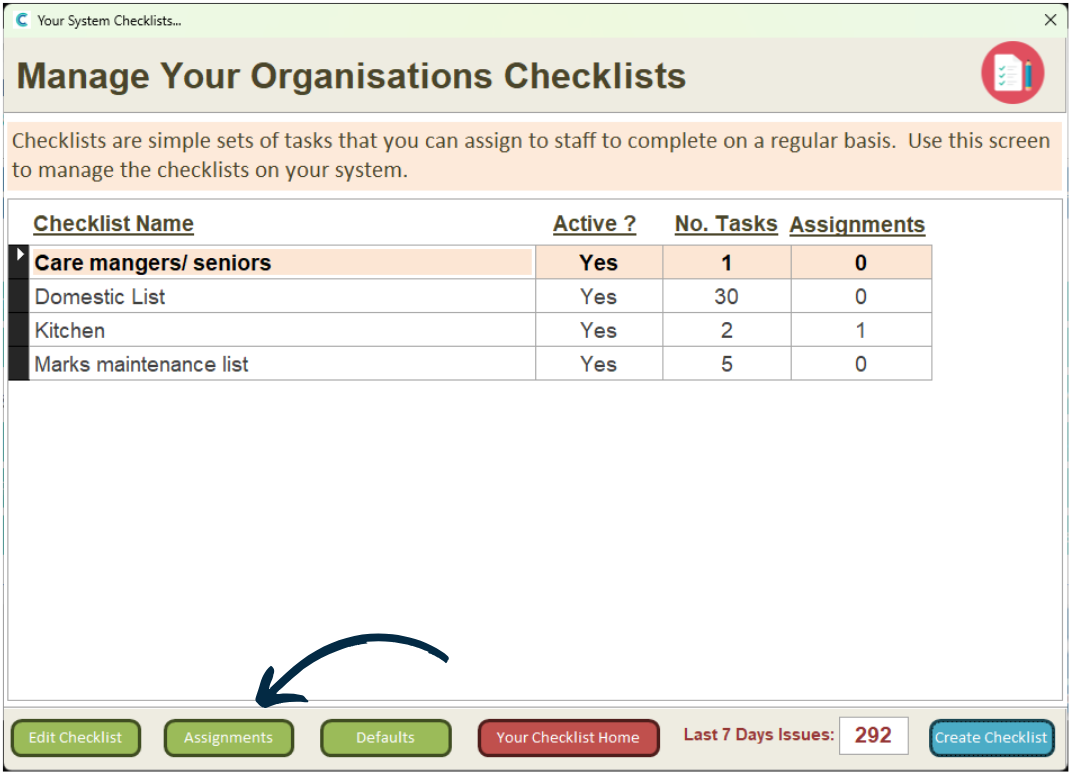
Task: Click the checklist clipboard icon in header
Action: point(1012,73)
